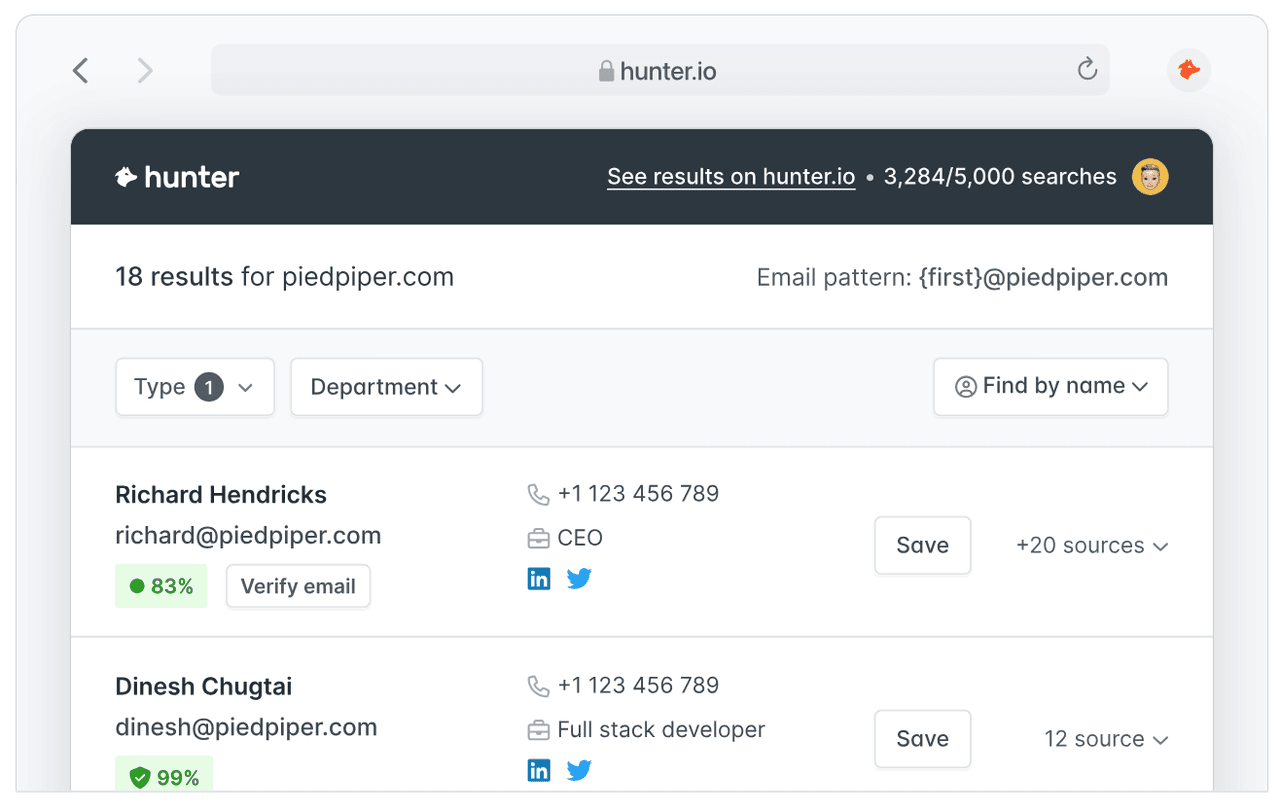
Task: Open Richard Hendricks' LinkedIn profile
Action: pyautogui.click(x=539, y=578)
